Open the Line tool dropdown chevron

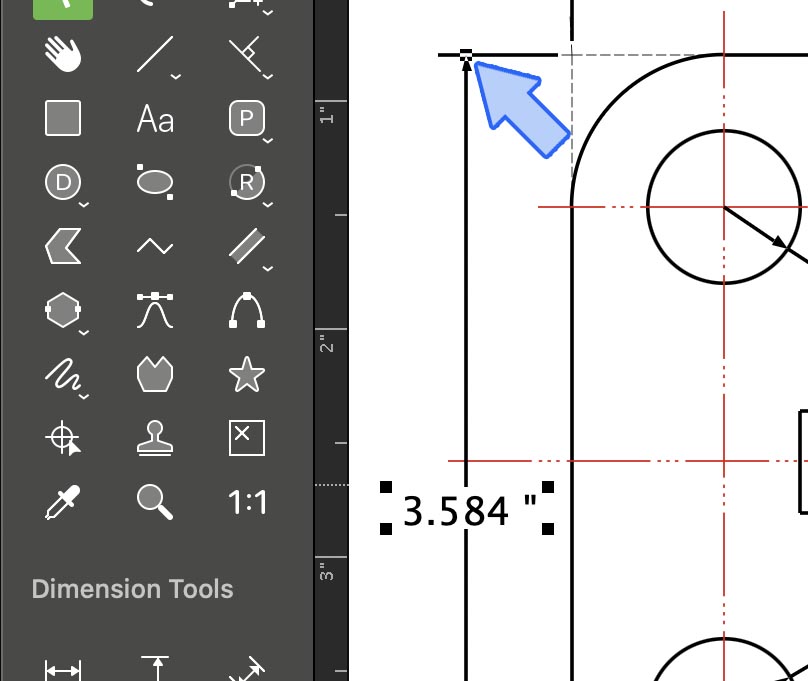click(176, 76)
